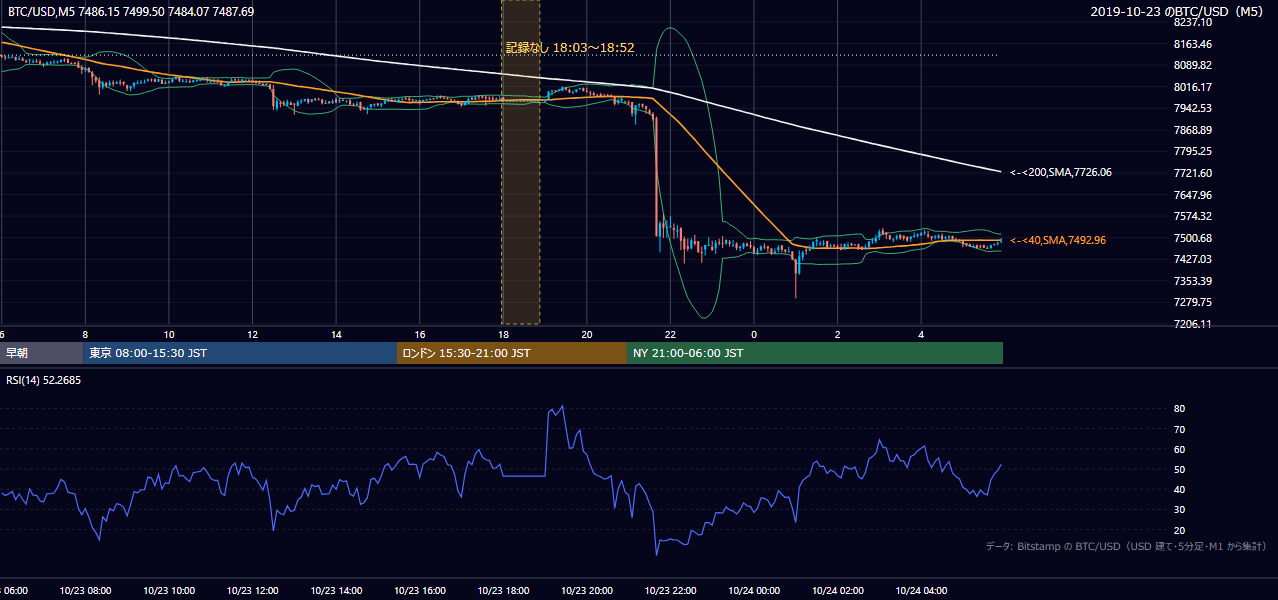Click hour tick 14 under price chart
The height and width of the screenshot is (600, 1278).
pos(336,334)
